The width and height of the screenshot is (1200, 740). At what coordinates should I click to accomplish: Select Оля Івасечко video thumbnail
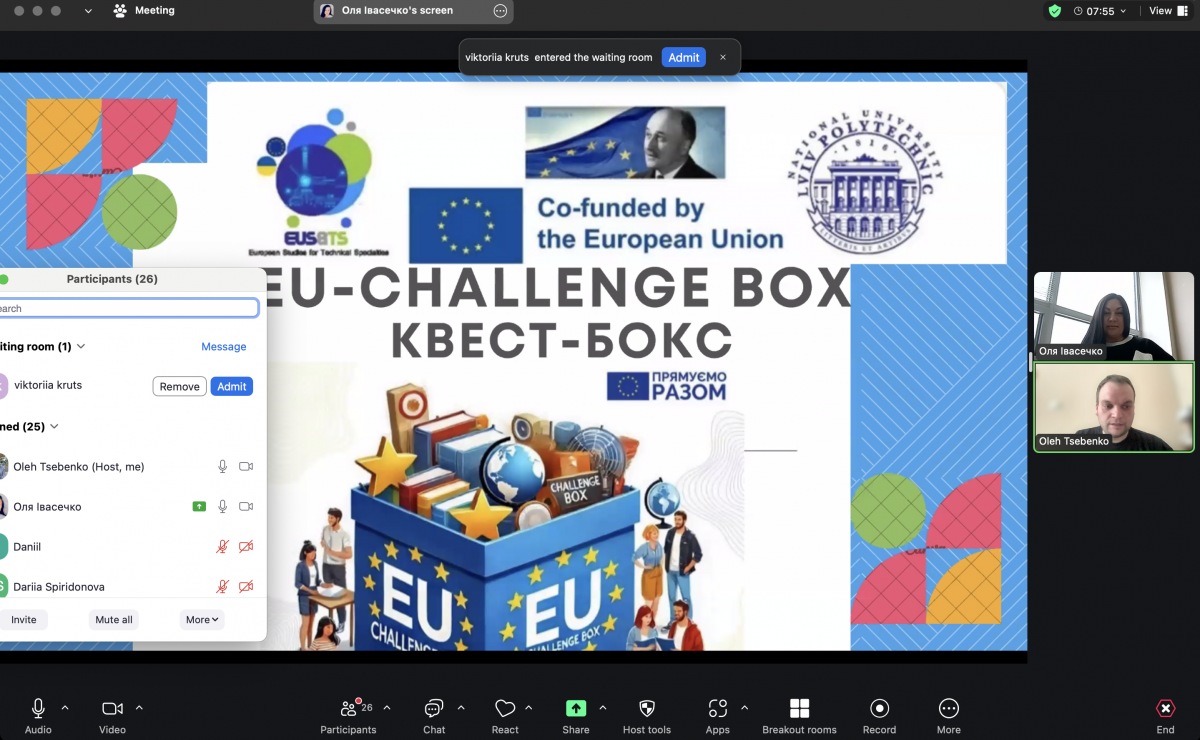(x=1113, y=316)
